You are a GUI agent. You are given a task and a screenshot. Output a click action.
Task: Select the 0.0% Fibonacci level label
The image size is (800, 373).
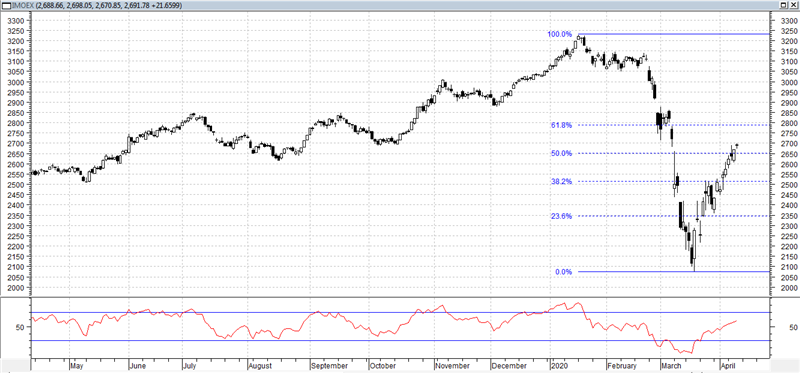click(x=563, y=272)
